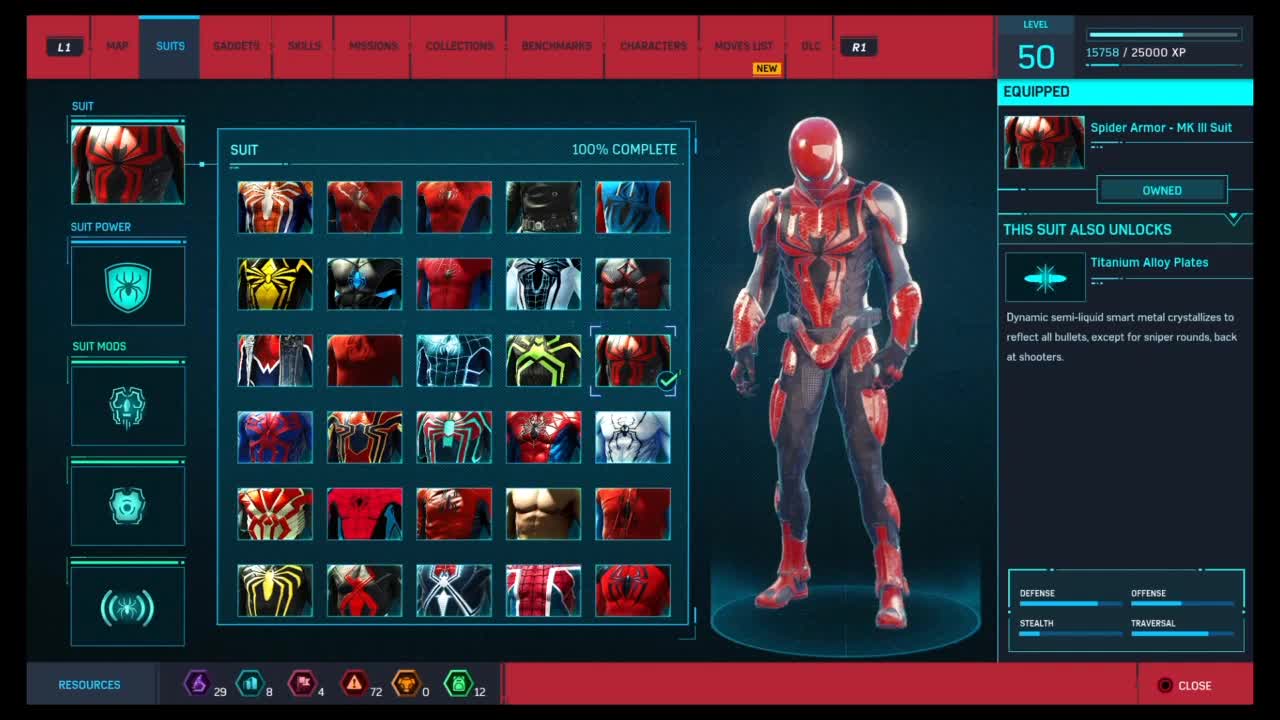The width and height of the screenshot is (1280, 720).
Task: Select the Advanced Suit thumbnail with white spider
Action: click(x=275, y=207)
